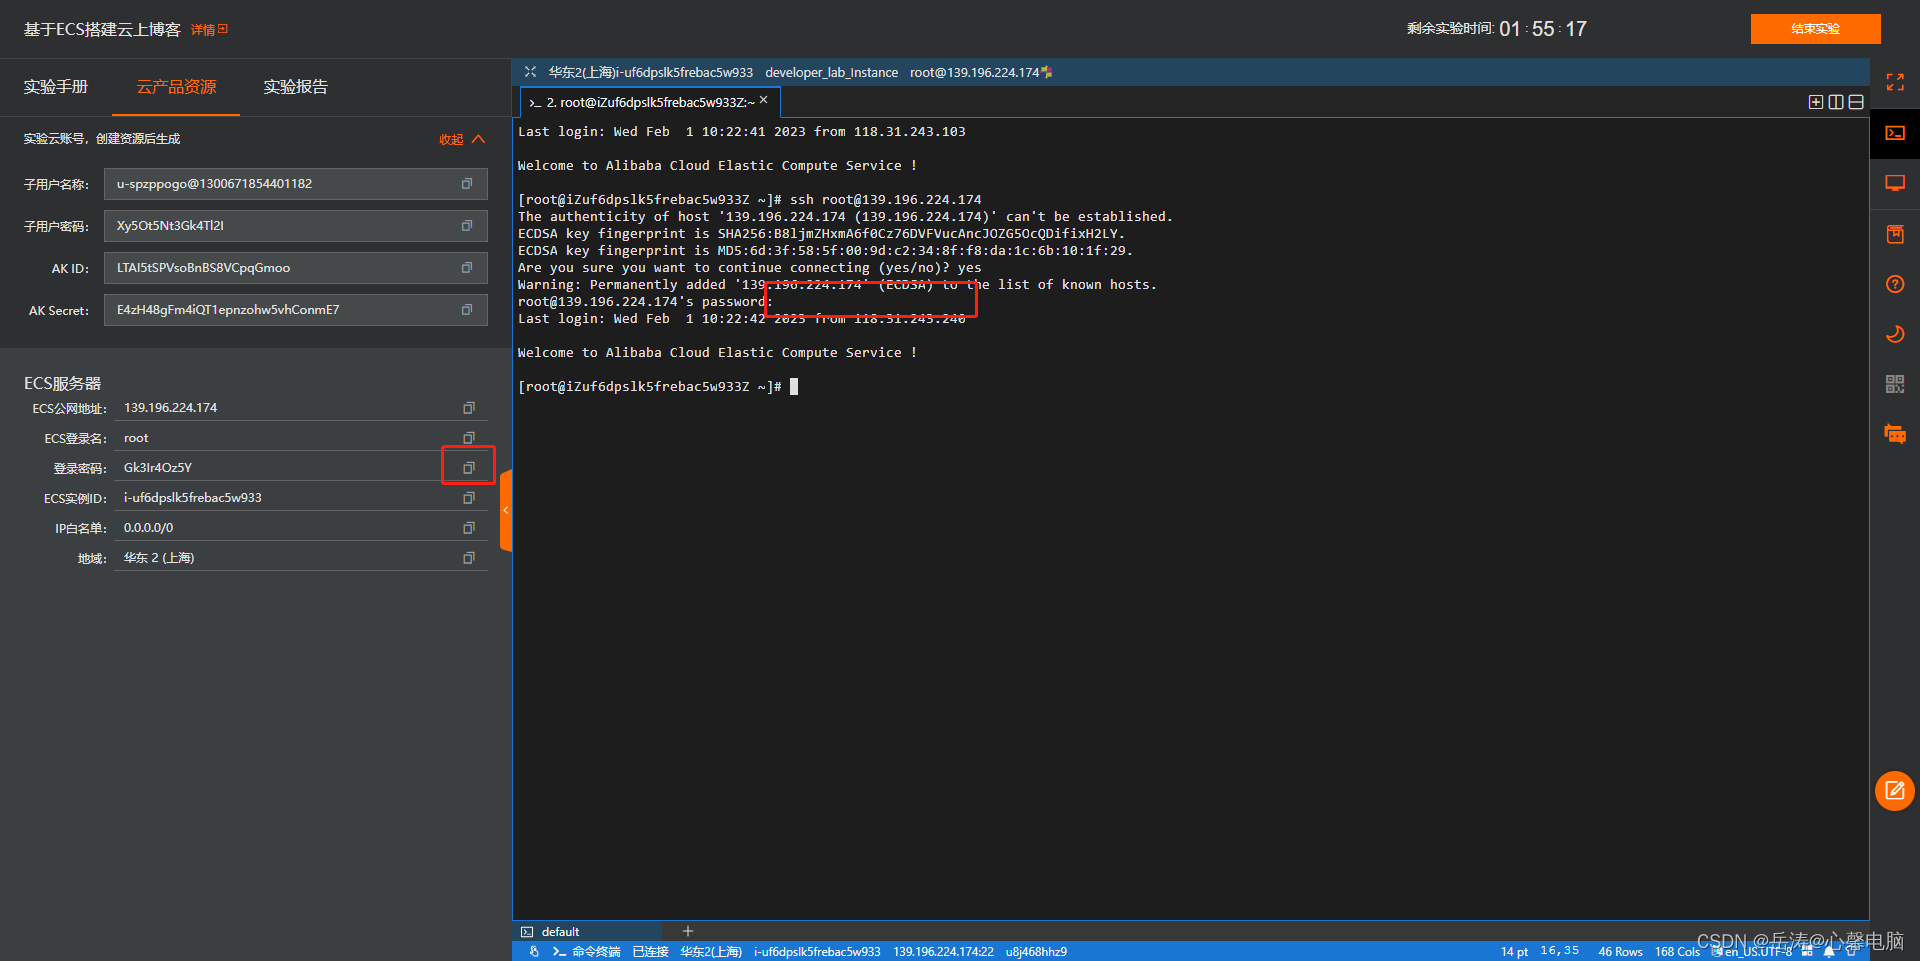Click the 子用户名称 input field
Viewport: 1920px width, 961px height.
pyautogui.click(x=295, y=184)
